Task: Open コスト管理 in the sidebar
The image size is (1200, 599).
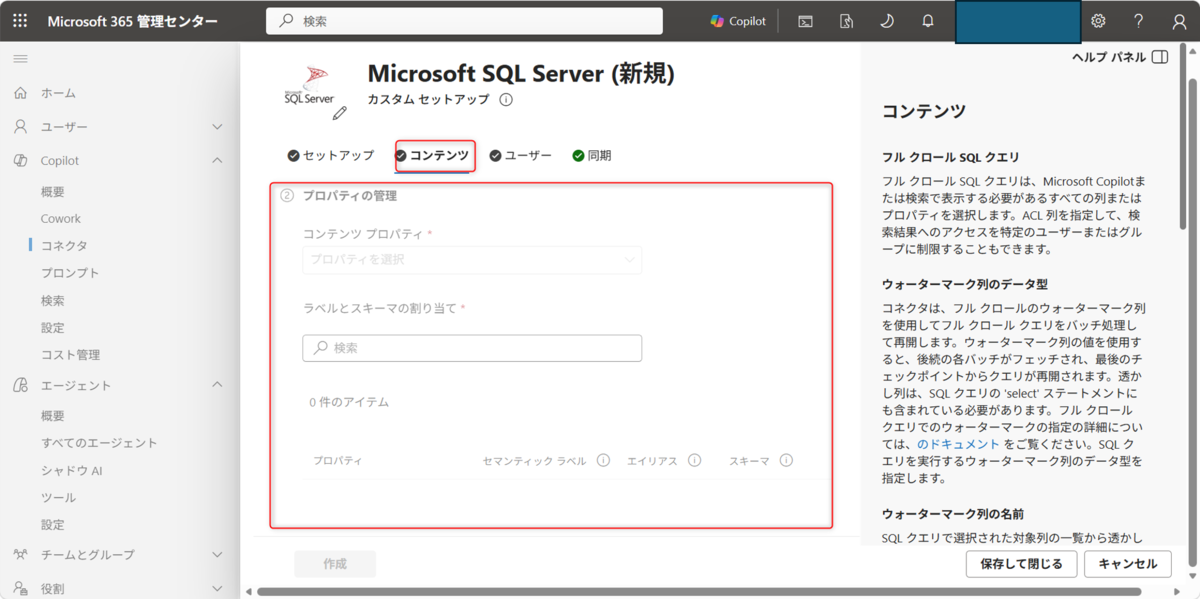Action: coord(70,355)
